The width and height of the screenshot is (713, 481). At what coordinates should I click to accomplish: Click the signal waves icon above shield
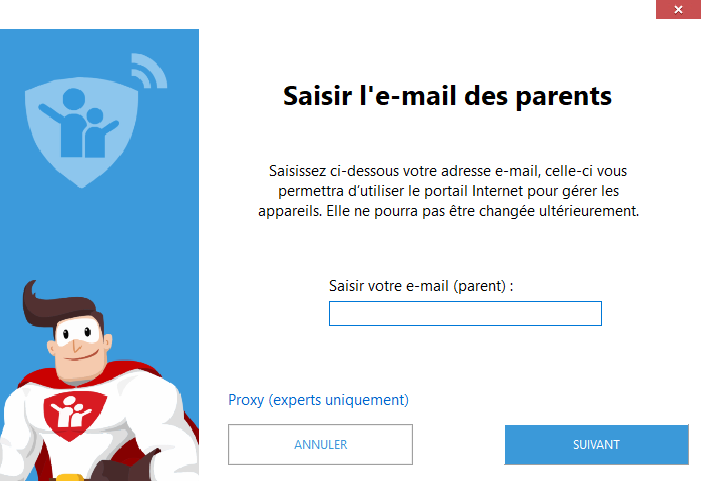[150, 70]
